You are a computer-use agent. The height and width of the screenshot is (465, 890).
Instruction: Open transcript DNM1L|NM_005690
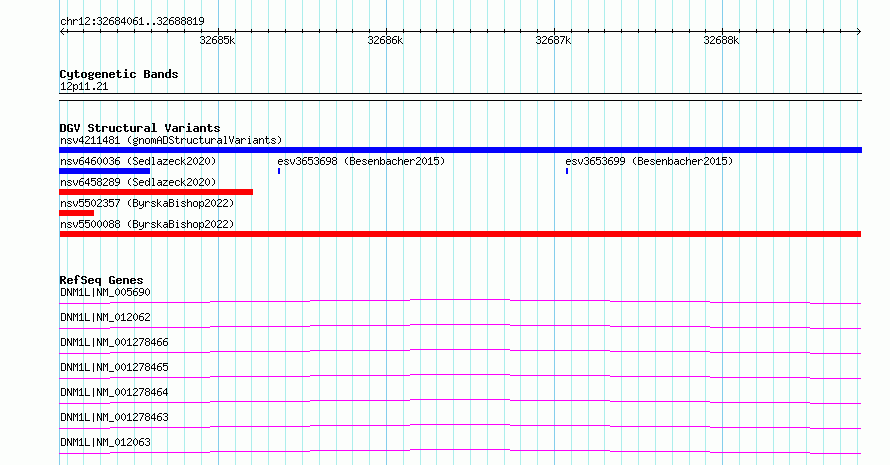(106, 292)
